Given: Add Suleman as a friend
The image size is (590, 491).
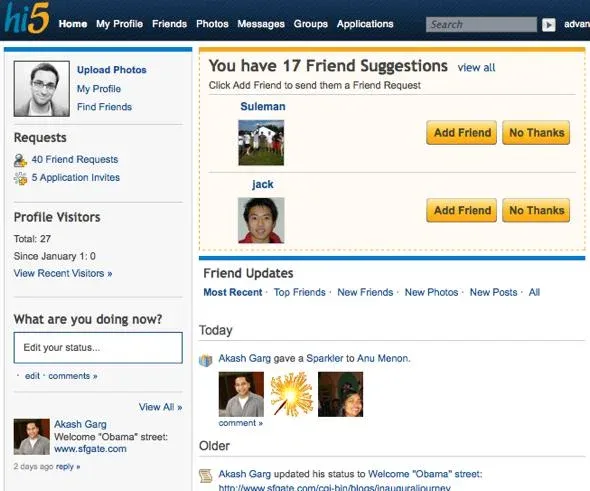Looking at the screenshot, I should pyautogui.click(x=462, y=132).
